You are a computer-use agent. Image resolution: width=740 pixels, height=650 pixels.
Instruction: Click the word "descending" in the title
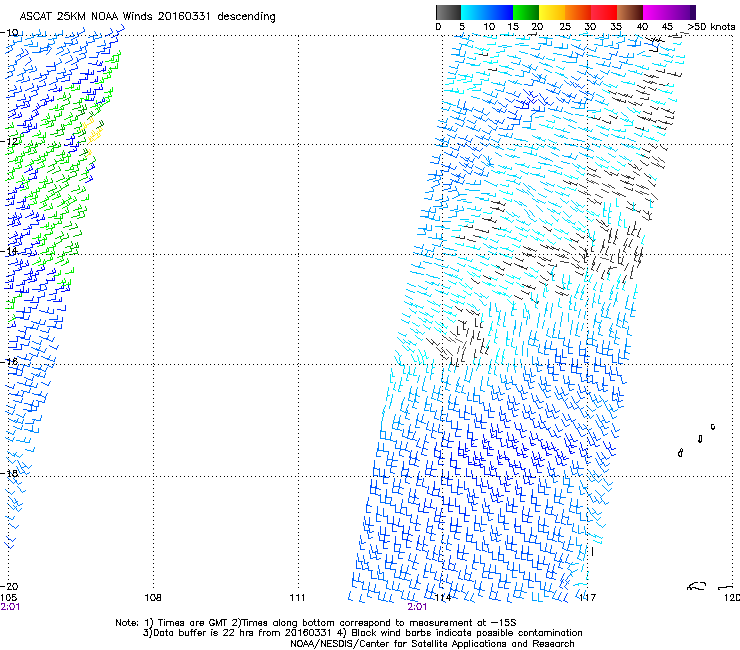pos(246,17)
